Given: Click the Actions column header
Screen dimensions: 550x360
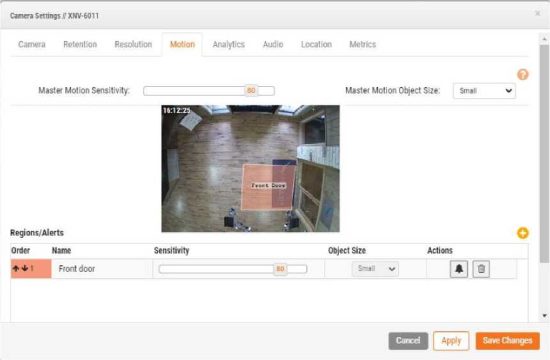Looking at the screenshot, I should tap(440, 251).
